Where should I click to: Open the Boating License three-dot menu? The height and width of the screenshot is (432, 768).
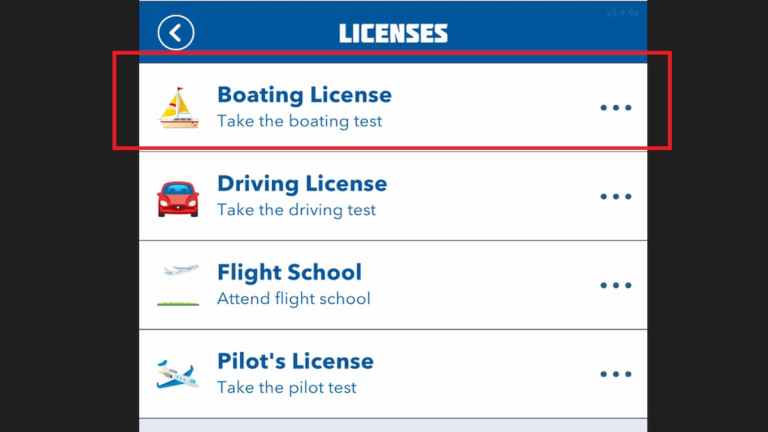(615, 107)
